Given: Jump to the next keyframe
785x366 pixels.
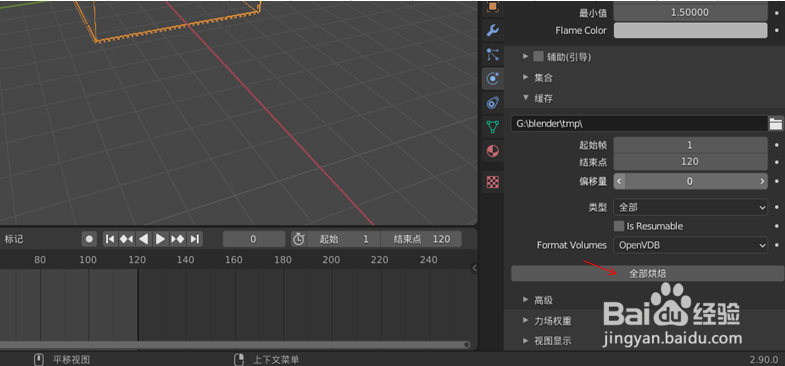Looking at the screenshot, I should [178, 239].
